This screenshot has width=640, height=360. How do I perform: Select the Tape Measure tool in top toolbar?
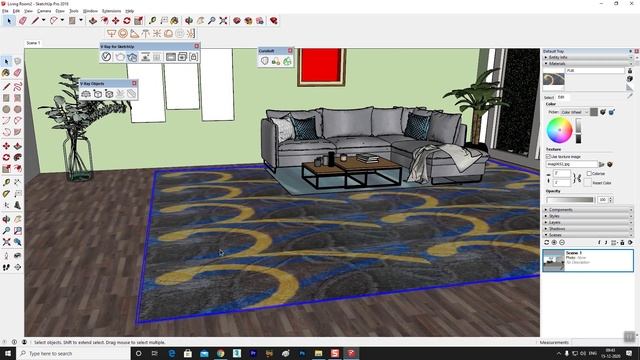point(153,20)
